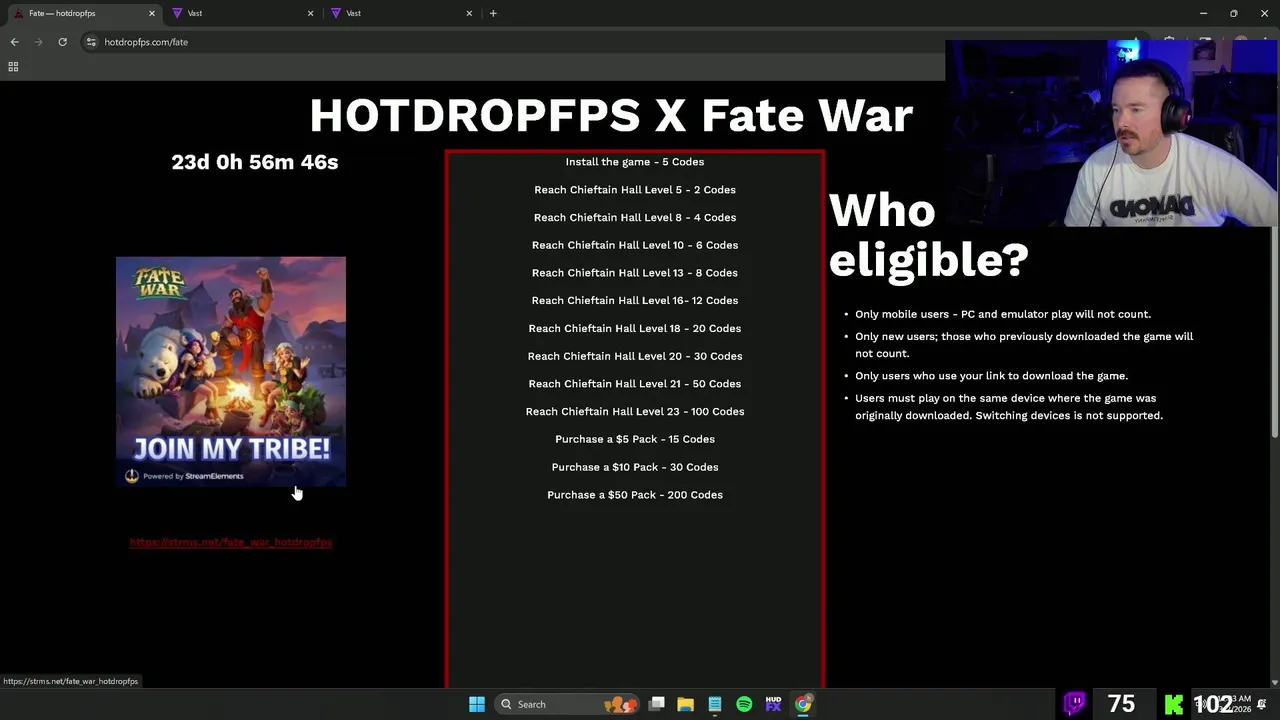The height and width of the screenshot is (720, 1280).
Task: Click 'Purchase a $50 Pack - 200 Codes'
Action: coord(635,495)
